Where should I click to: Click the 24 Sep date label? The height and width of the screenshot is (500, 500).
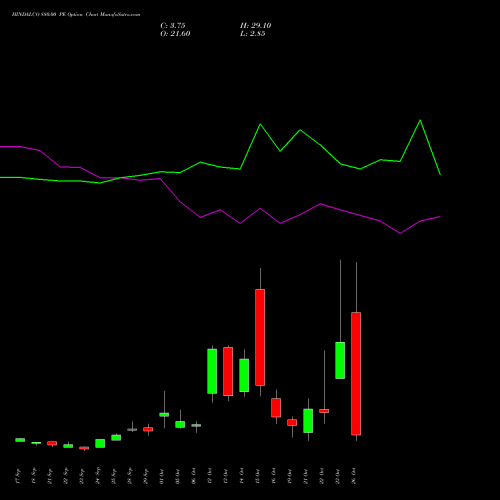98,476
